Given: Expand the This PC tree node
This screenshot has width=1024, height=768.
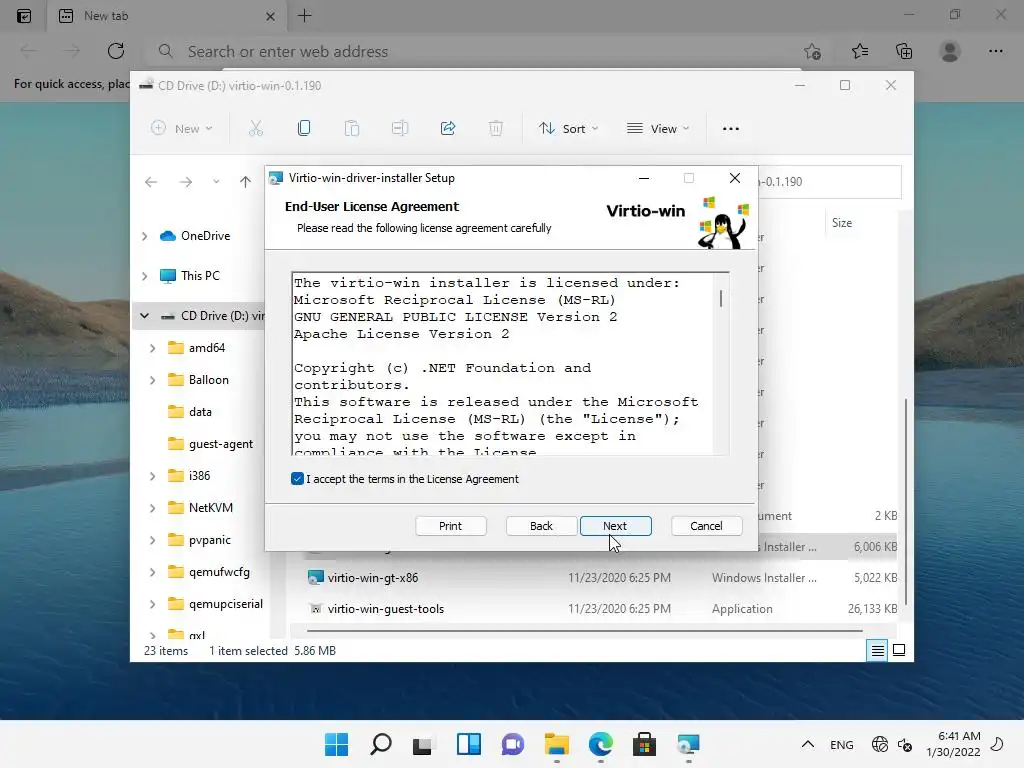Looking at the screenshot, I should pos(145,276).
